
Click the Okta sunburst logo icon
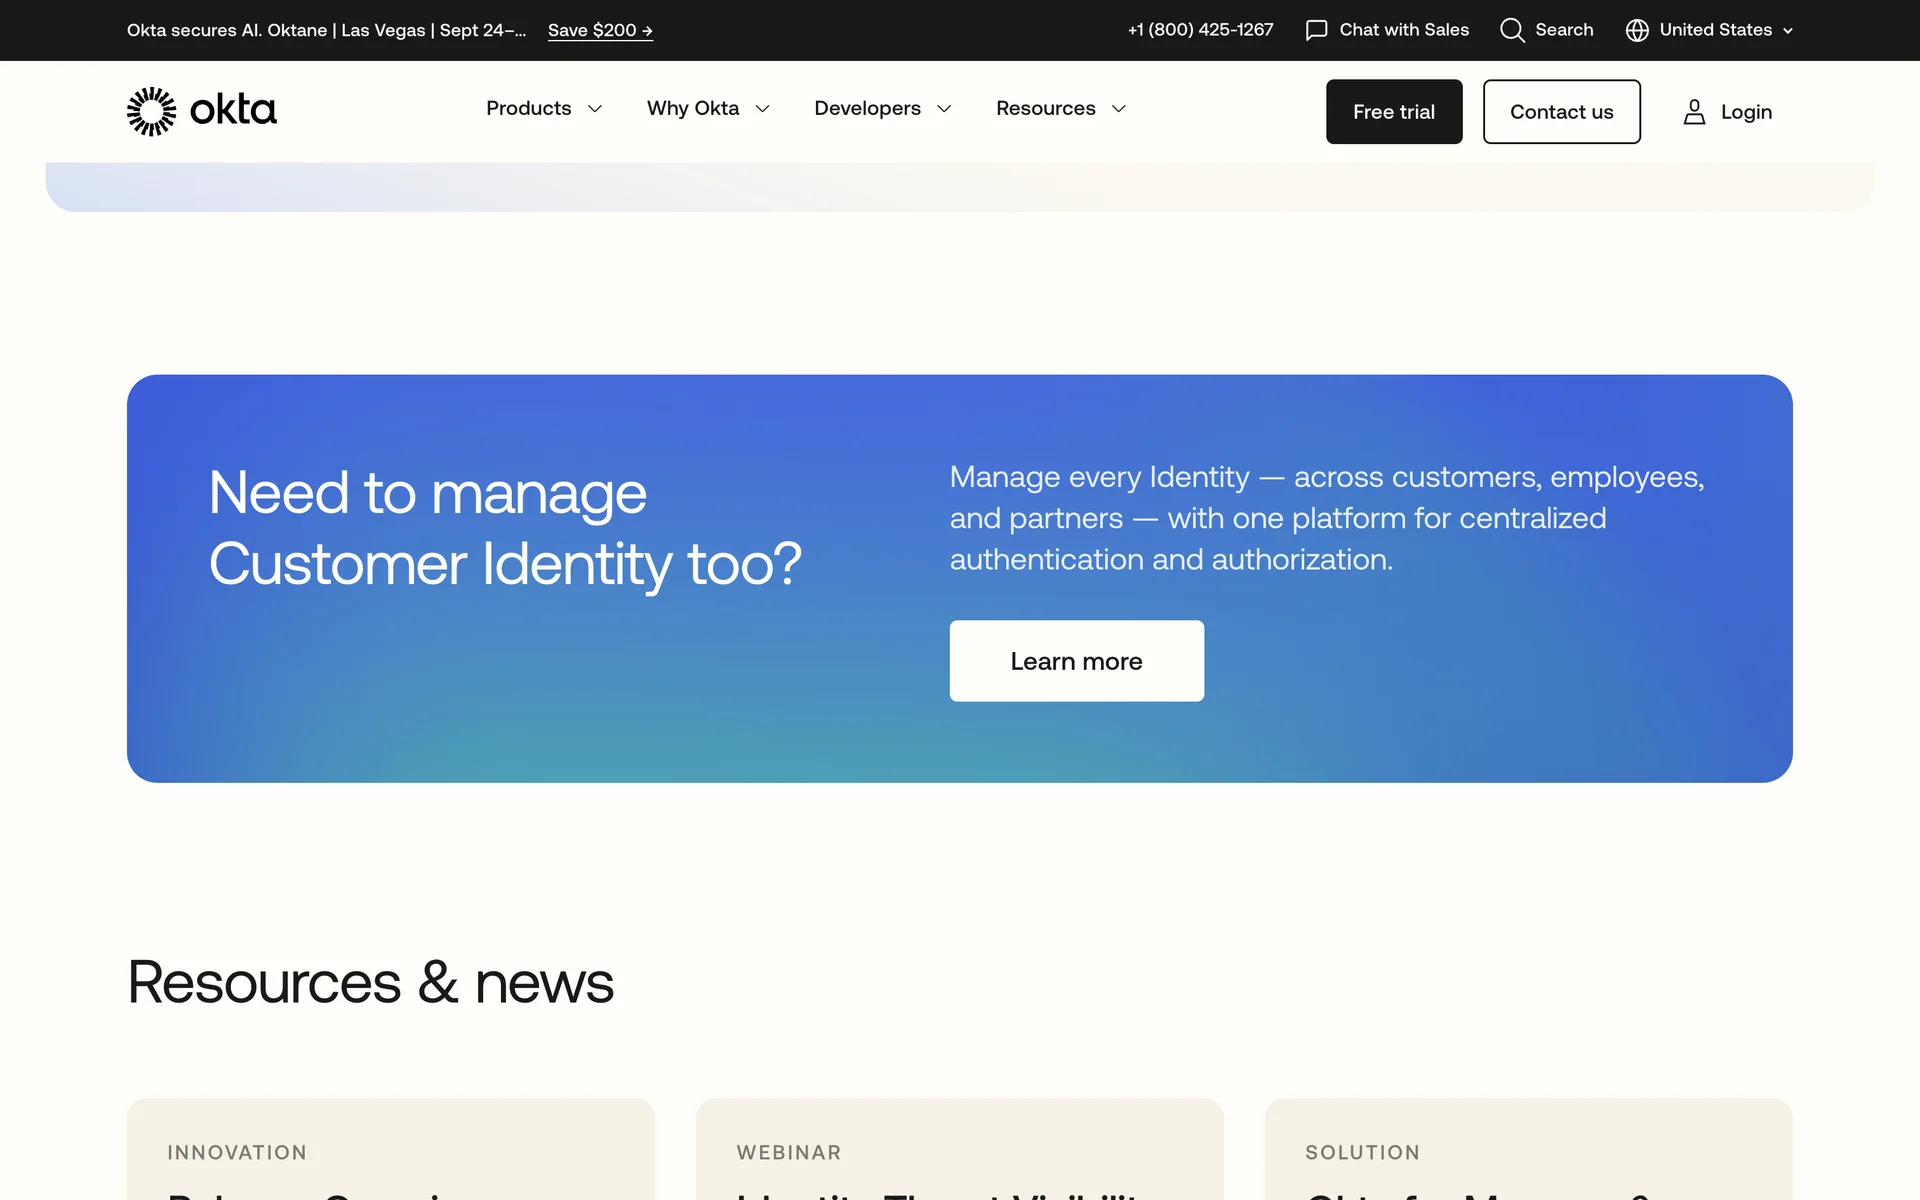tap(151, 111)
